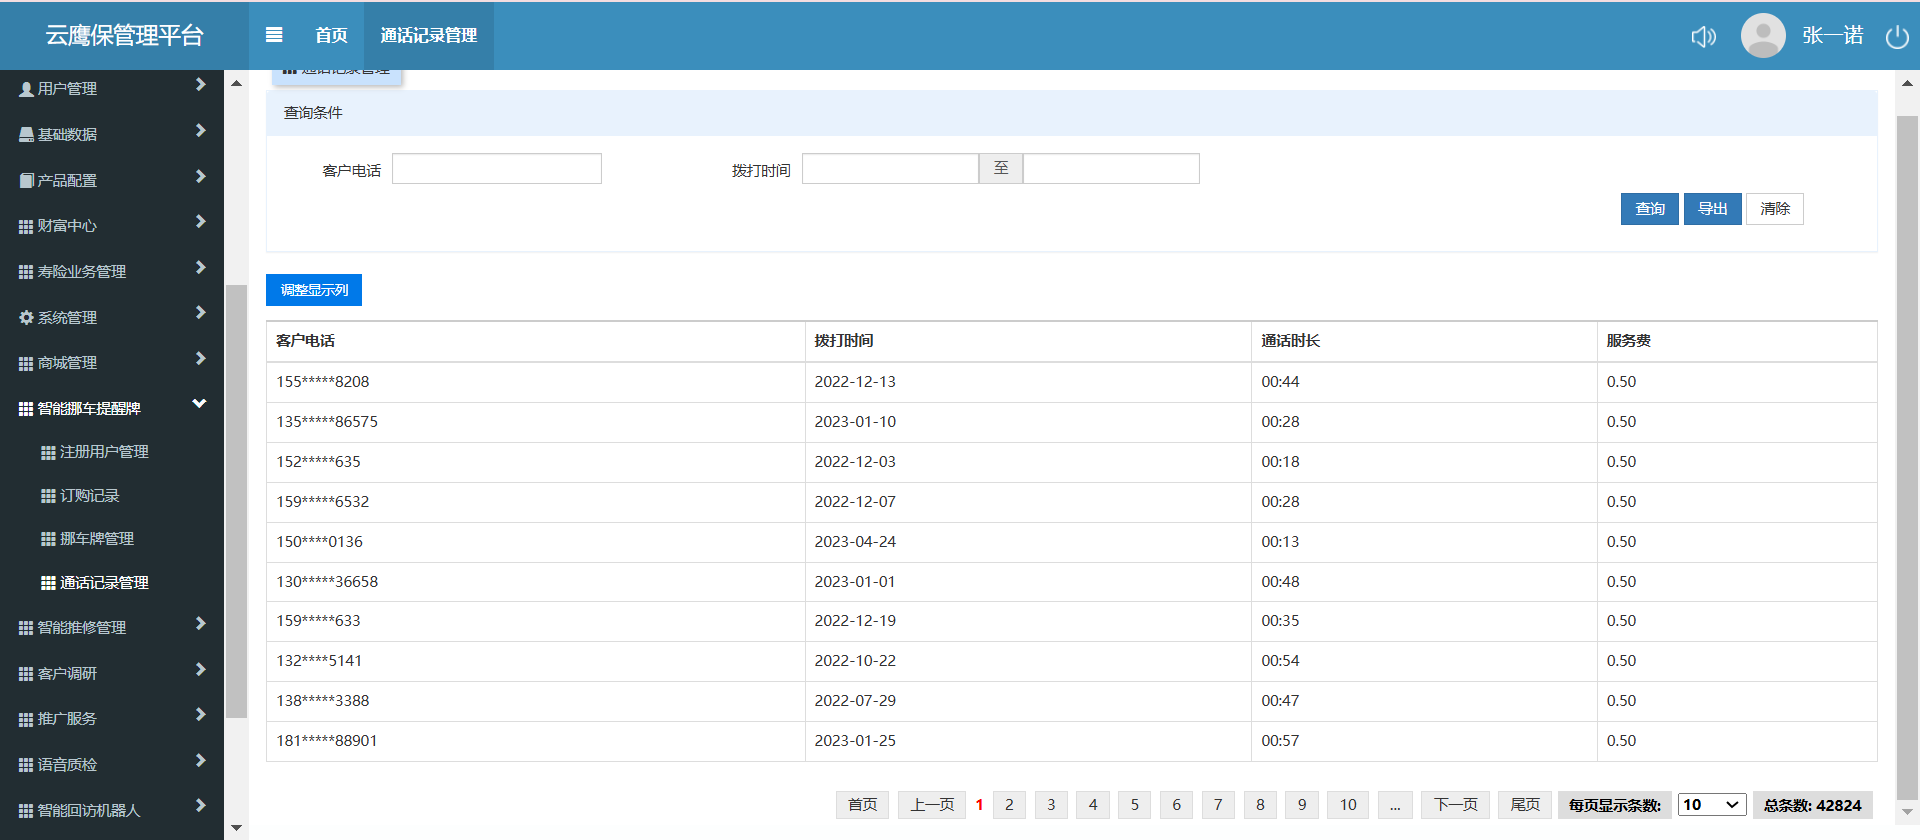
Task: Open the 每页显示条数 dropdown
Action: pos(1712,805)
